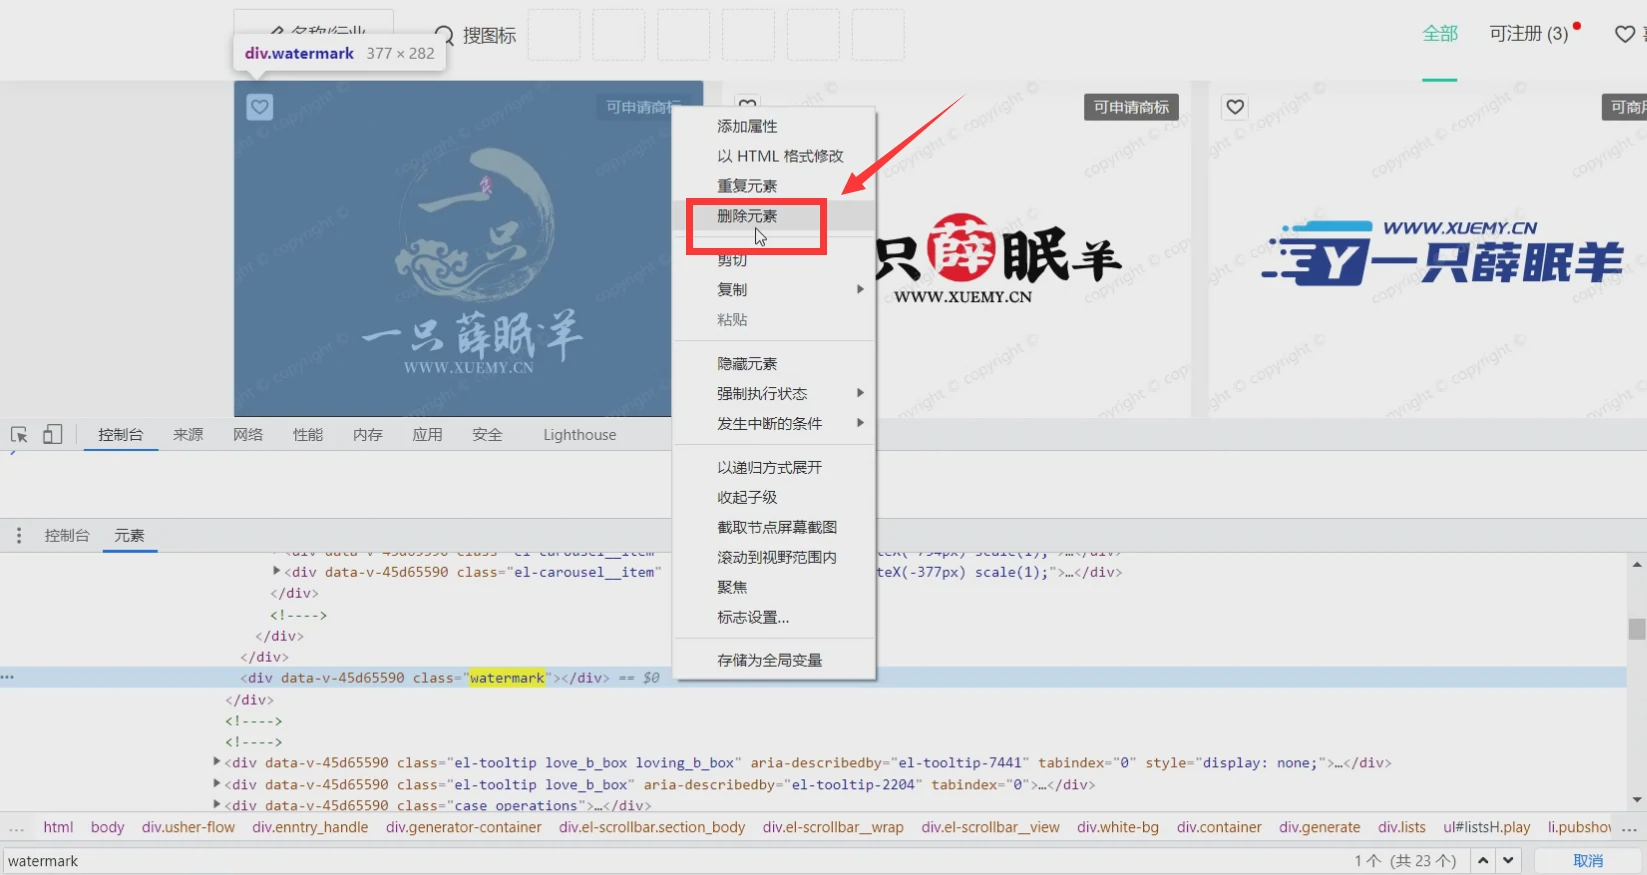
Task: Click the body breadcrumb
Action: (107, 828)
